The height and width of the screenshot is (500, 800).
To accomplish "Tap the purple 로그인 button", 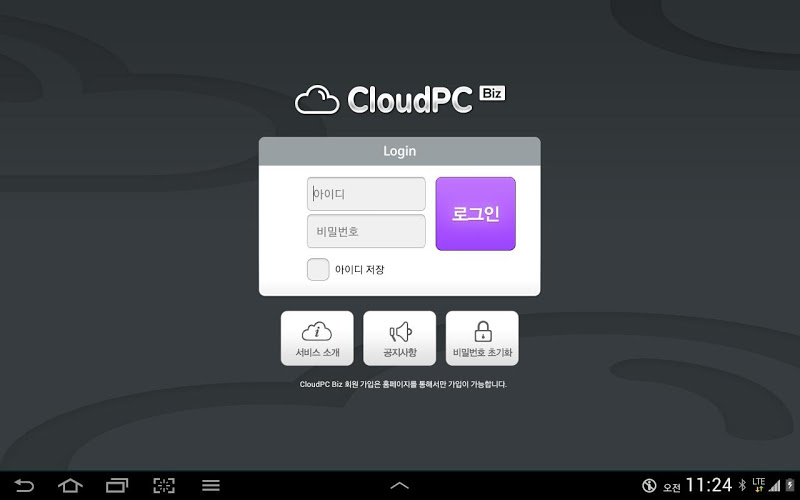I will coord(476,214).
